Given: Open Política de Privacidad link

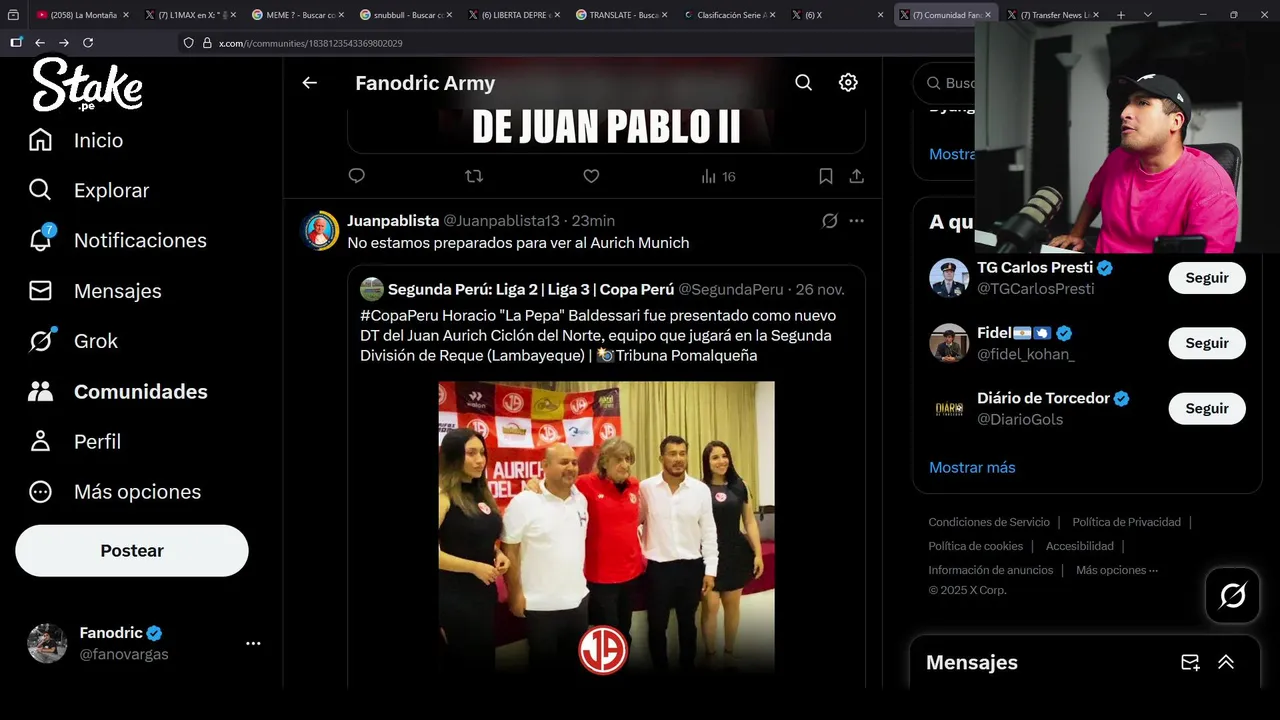Looking at the screenshot, I should pos(1126,522).
